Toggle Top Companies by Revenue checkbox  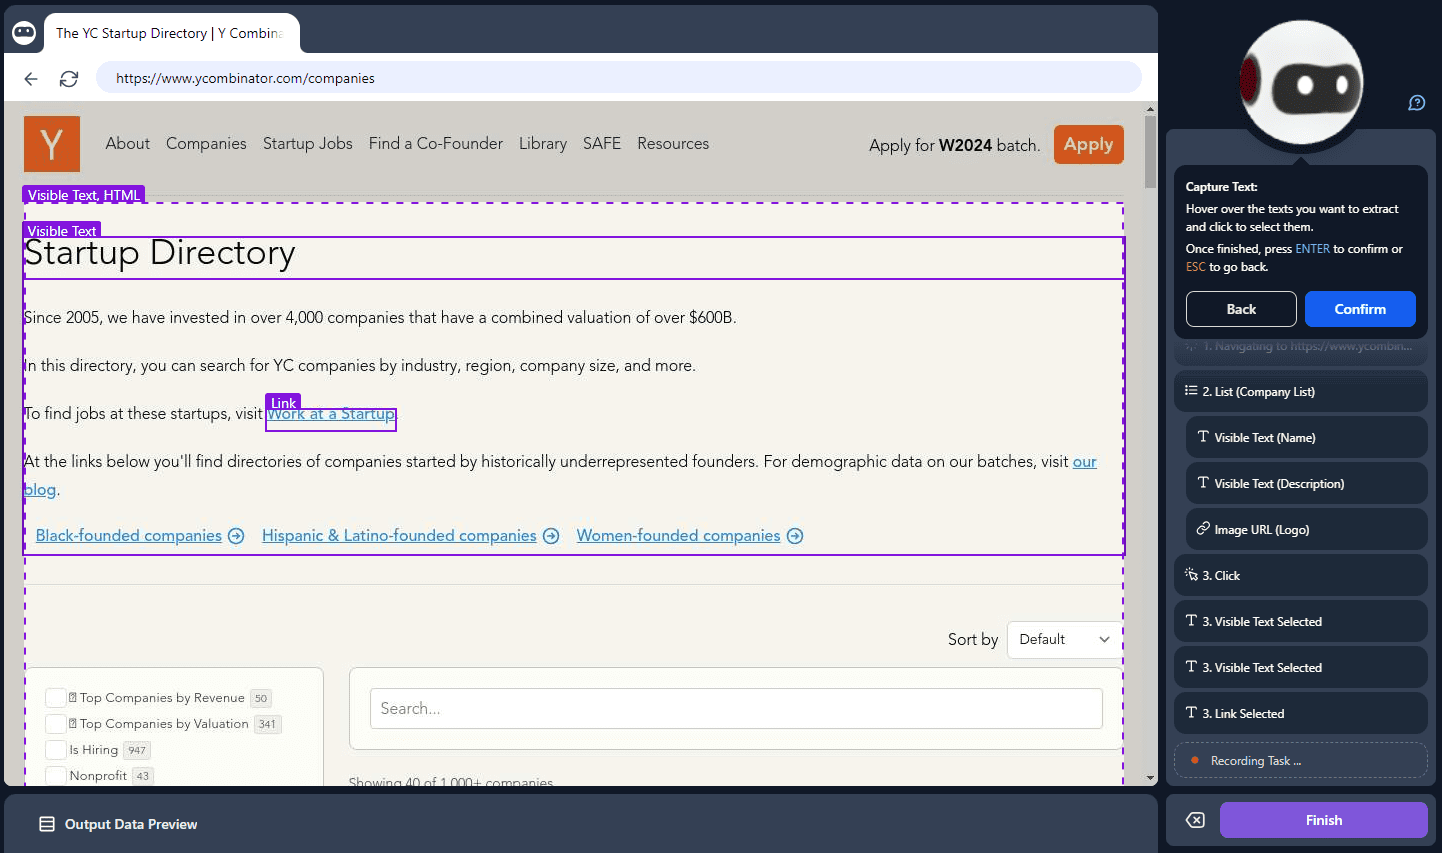pyautogui.click(x=56, y=698)
